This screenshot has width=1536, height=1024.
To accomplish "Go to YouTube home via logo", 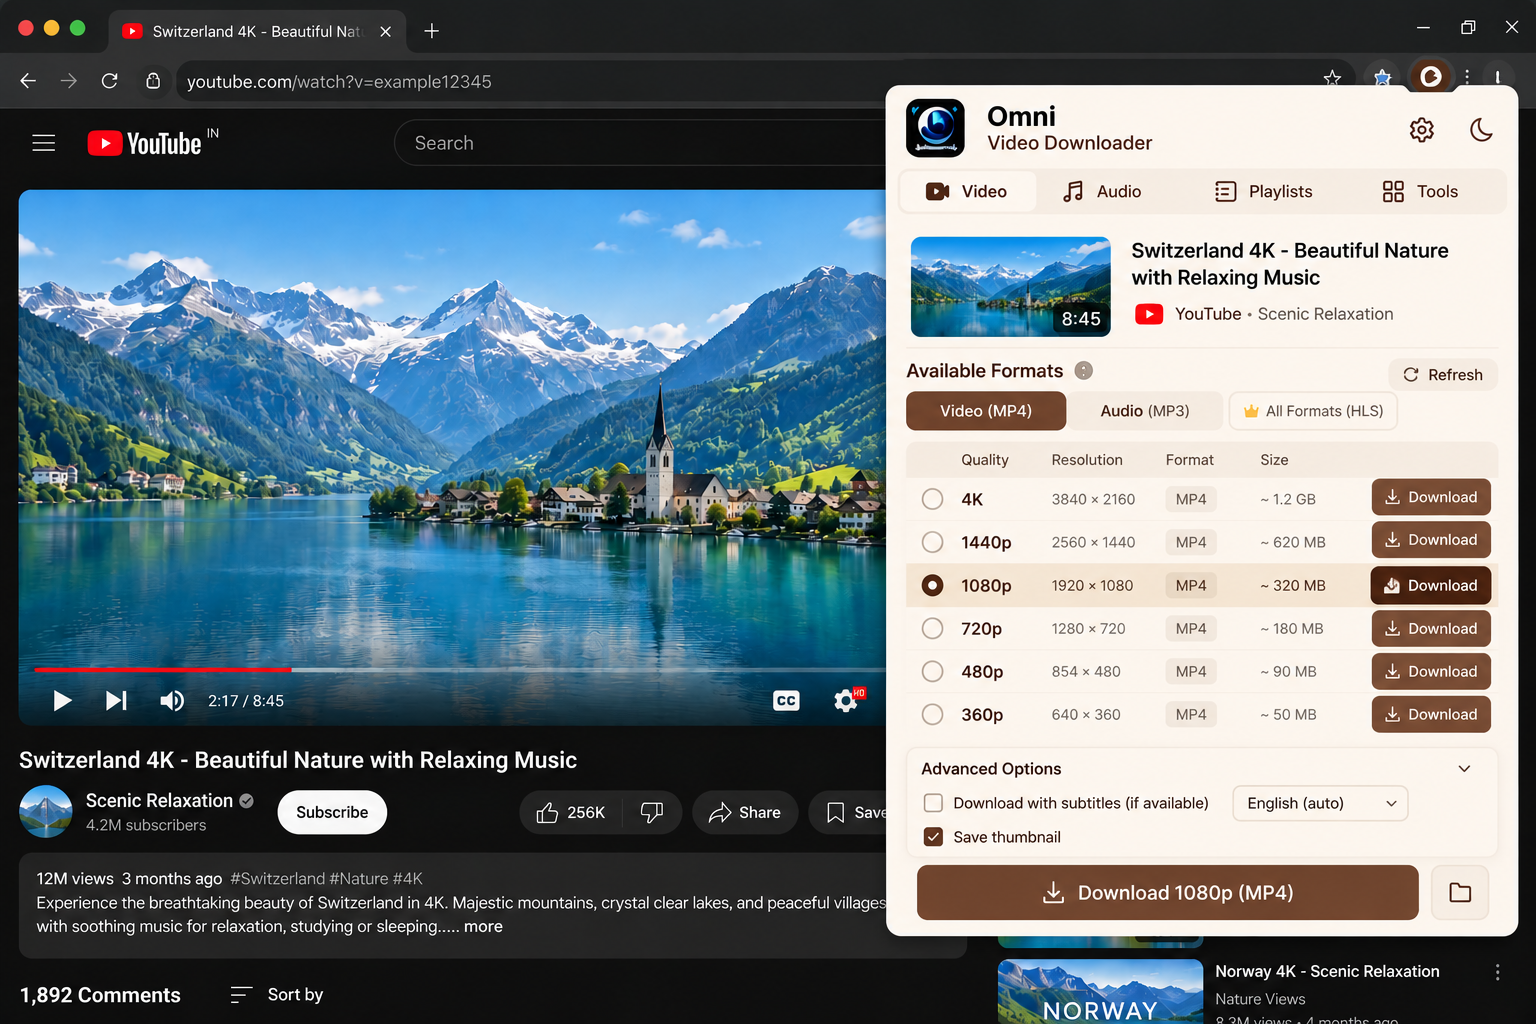I will coord(145,143).
